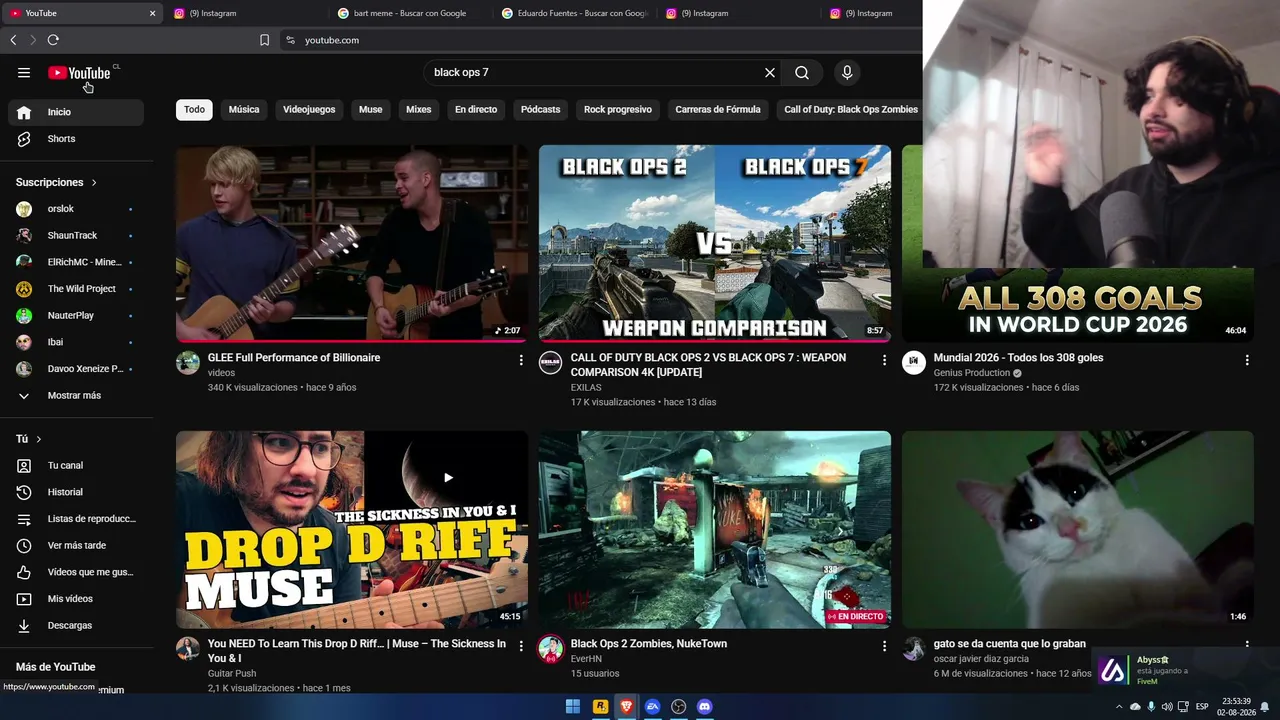Go back with the browser back arrow
The image size is (1280, 720).
pyautogui.click(x=13, y=40)
